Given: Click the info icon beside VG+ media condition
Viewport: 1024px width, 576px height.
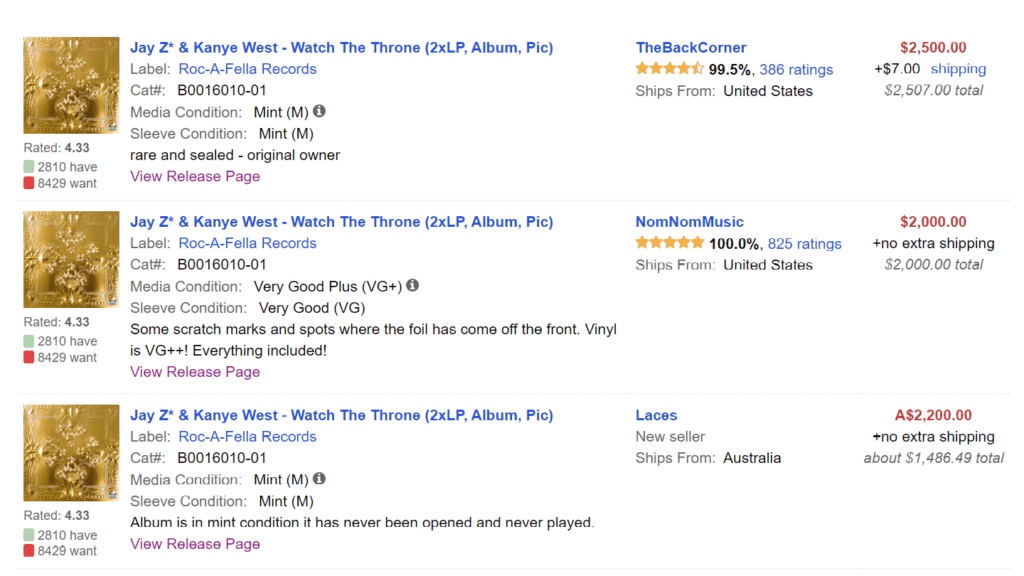Looking at the screenshot, I should [413, 286].
